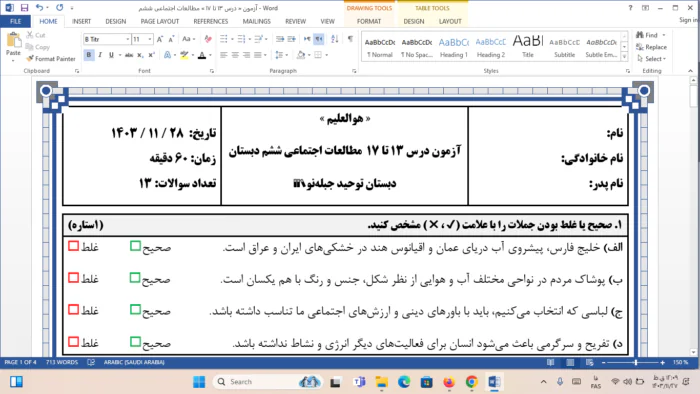Image resolution: width=700 pixels, height=394 pixels.
Task: Check صحیح box for question ج
Action: (x=135, y=309)
